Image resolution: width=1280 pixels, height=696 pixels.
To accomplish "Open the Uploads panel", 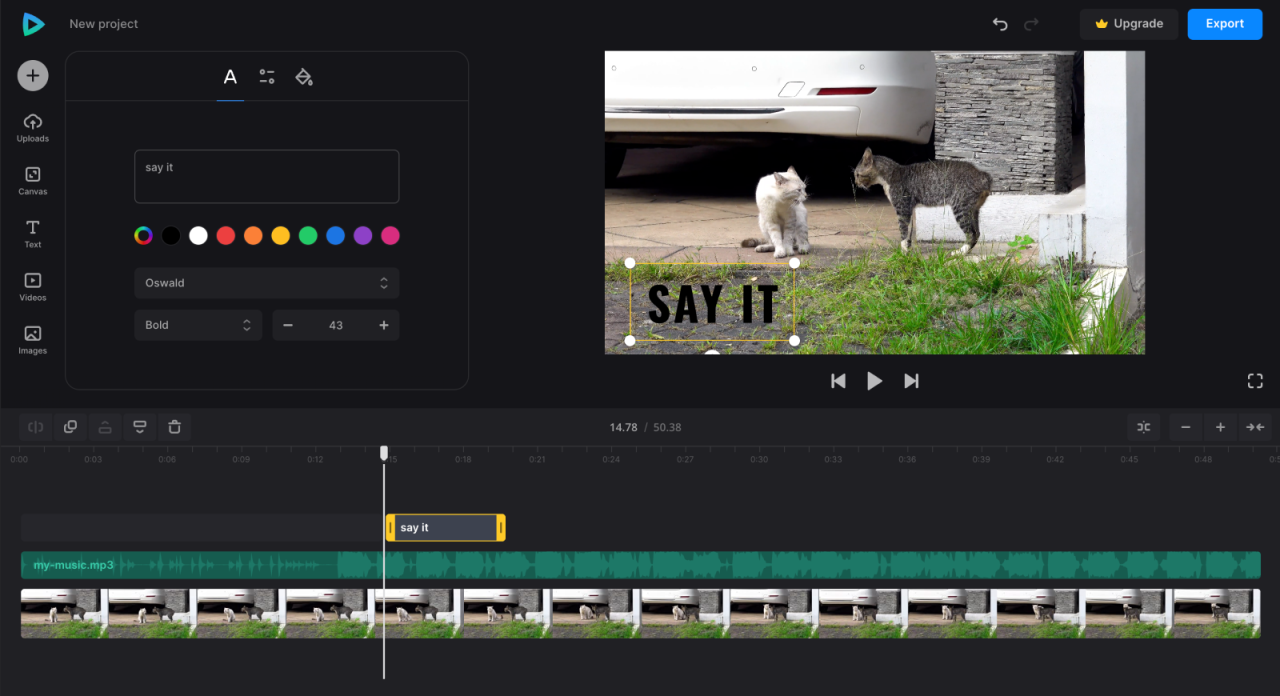I will point(32,127).
